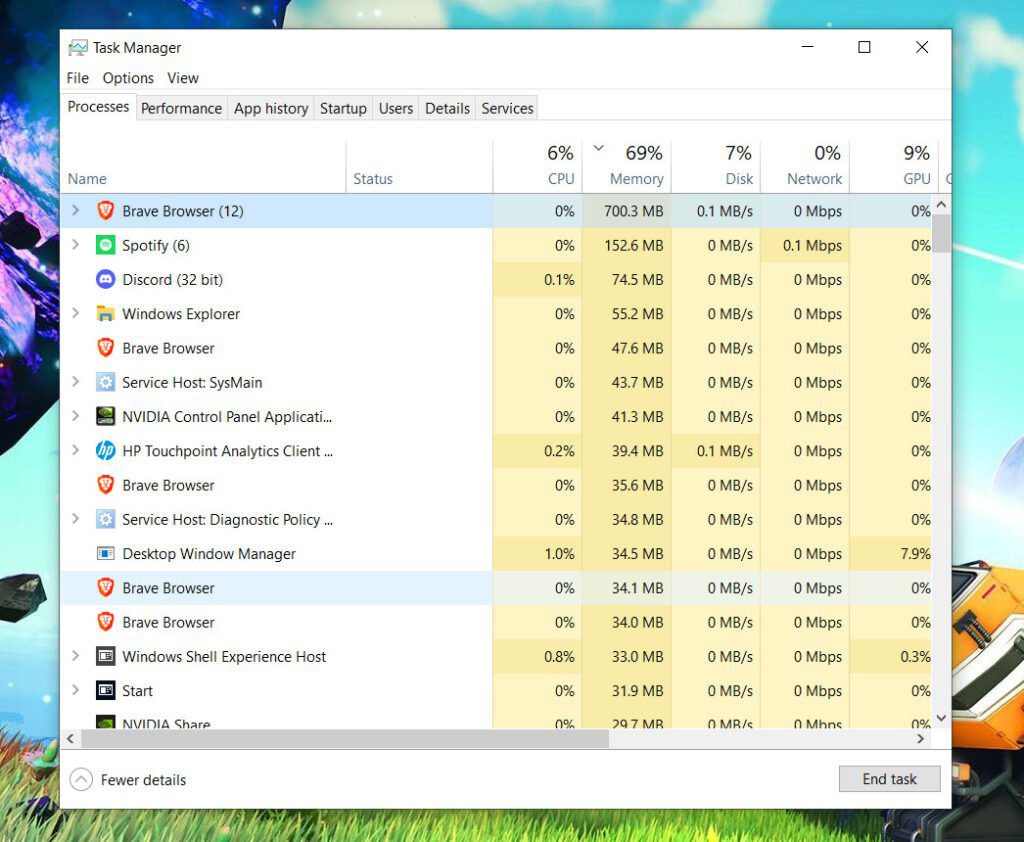The image size is (1024, 842).
Task: Select the Discord (32 bit) process name
Action: click(172, 280)
